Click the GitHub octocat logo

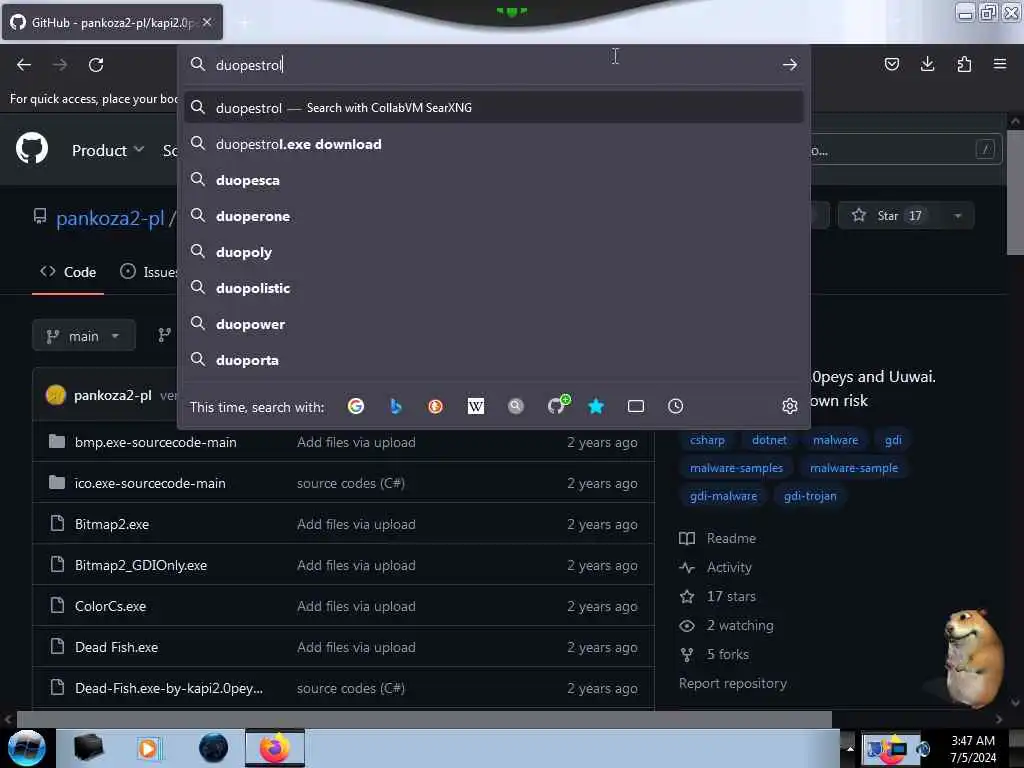[32, 149]
